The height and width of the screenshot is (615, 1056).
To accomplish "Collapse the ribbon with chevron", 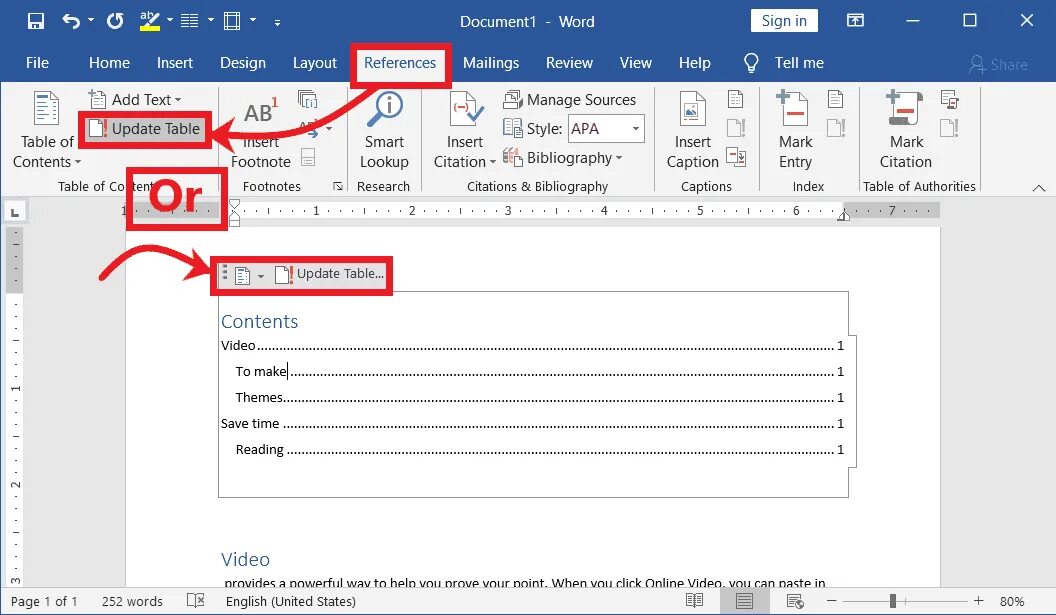I will pos(1038,188).
